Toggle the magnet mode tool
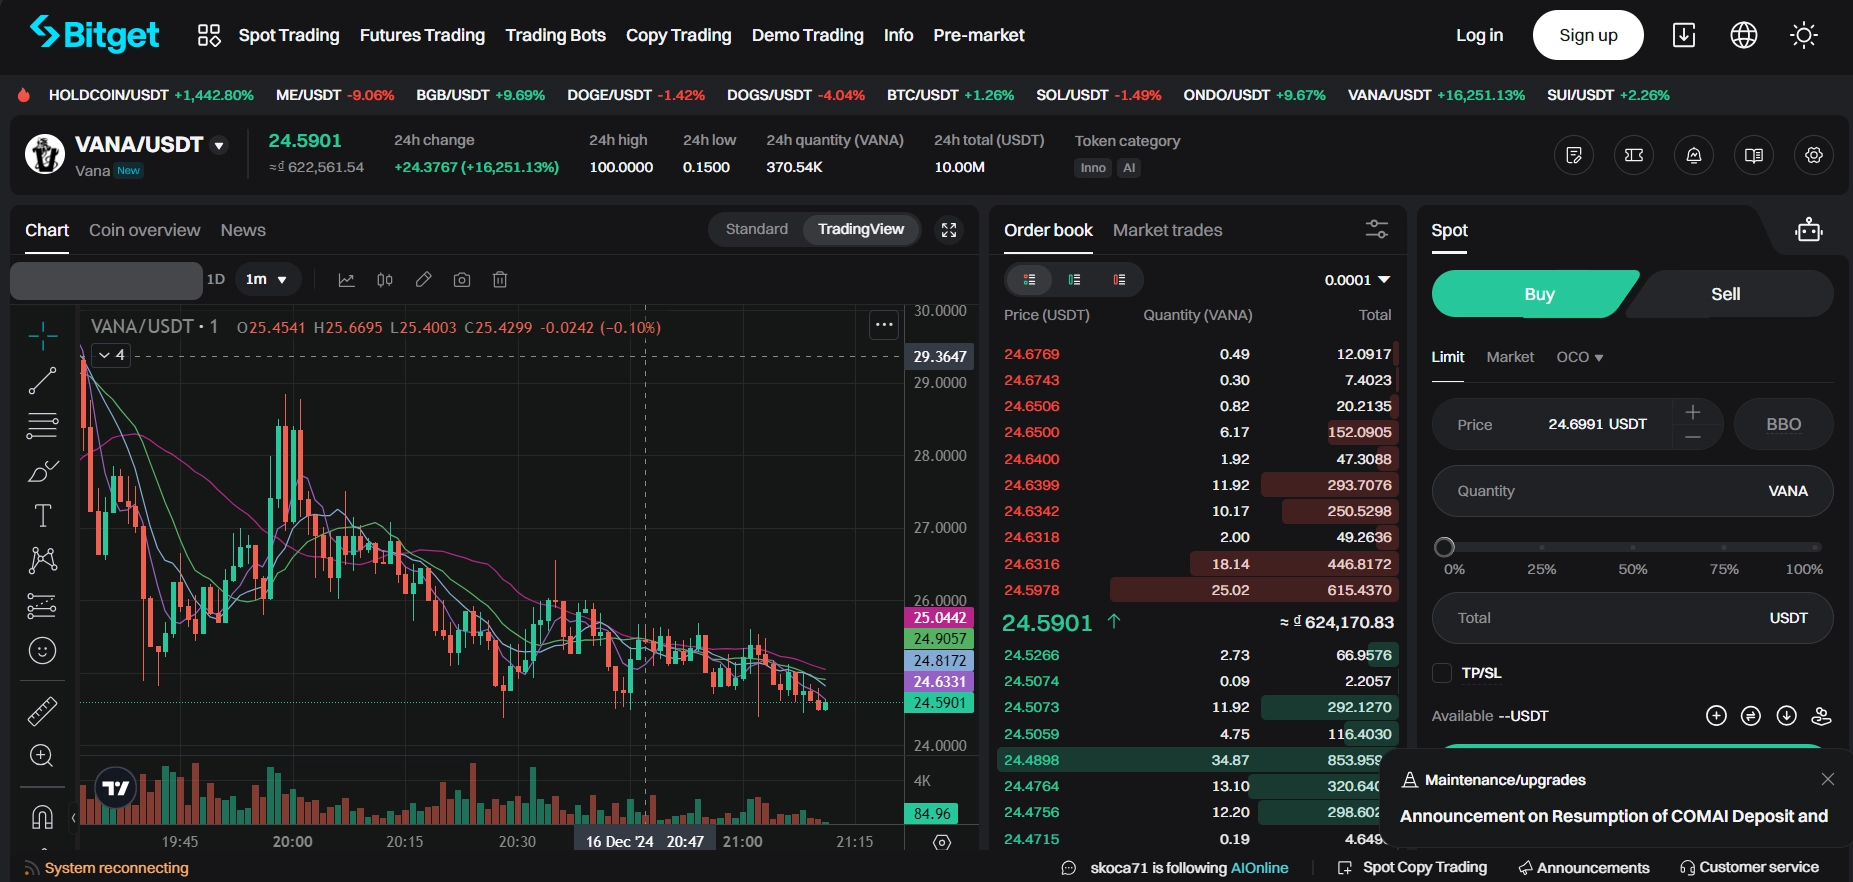 point(42,817)
